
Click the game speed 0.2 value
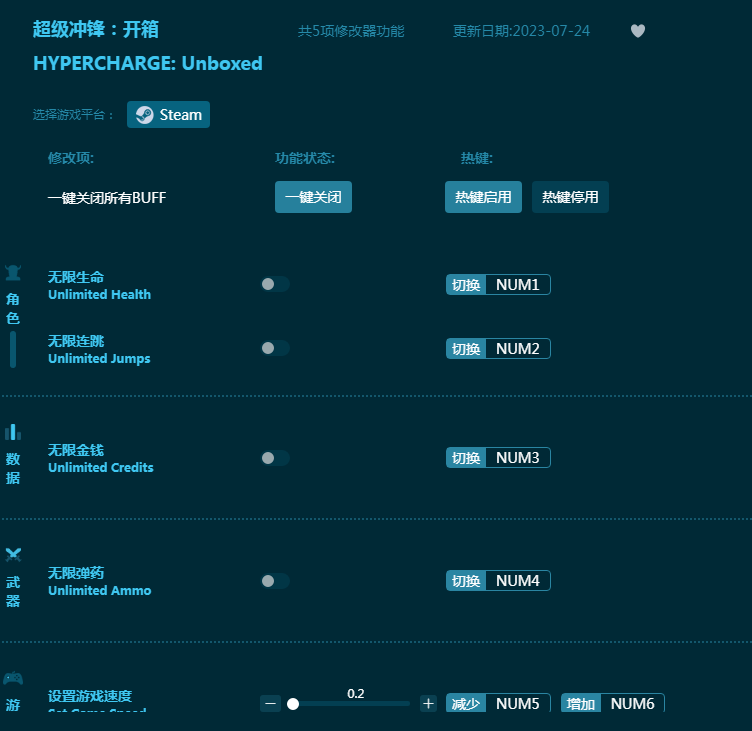(355, 694)
